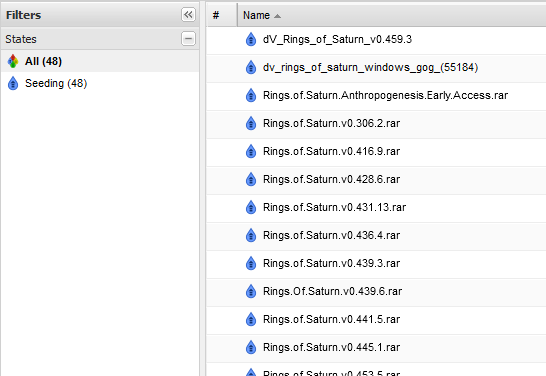Collapse the States filter section
This screenshot has height=376, width=546.
(x=188, y=39)
